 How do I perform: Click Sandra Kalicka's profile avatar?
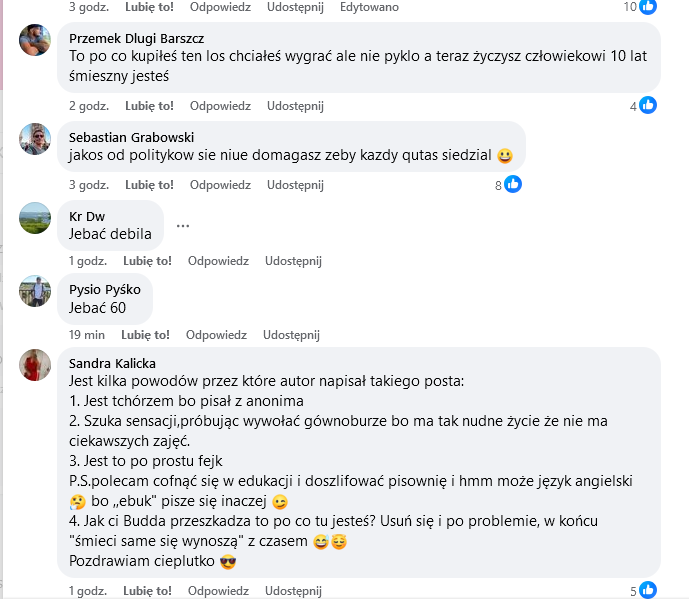pos(35,365)
